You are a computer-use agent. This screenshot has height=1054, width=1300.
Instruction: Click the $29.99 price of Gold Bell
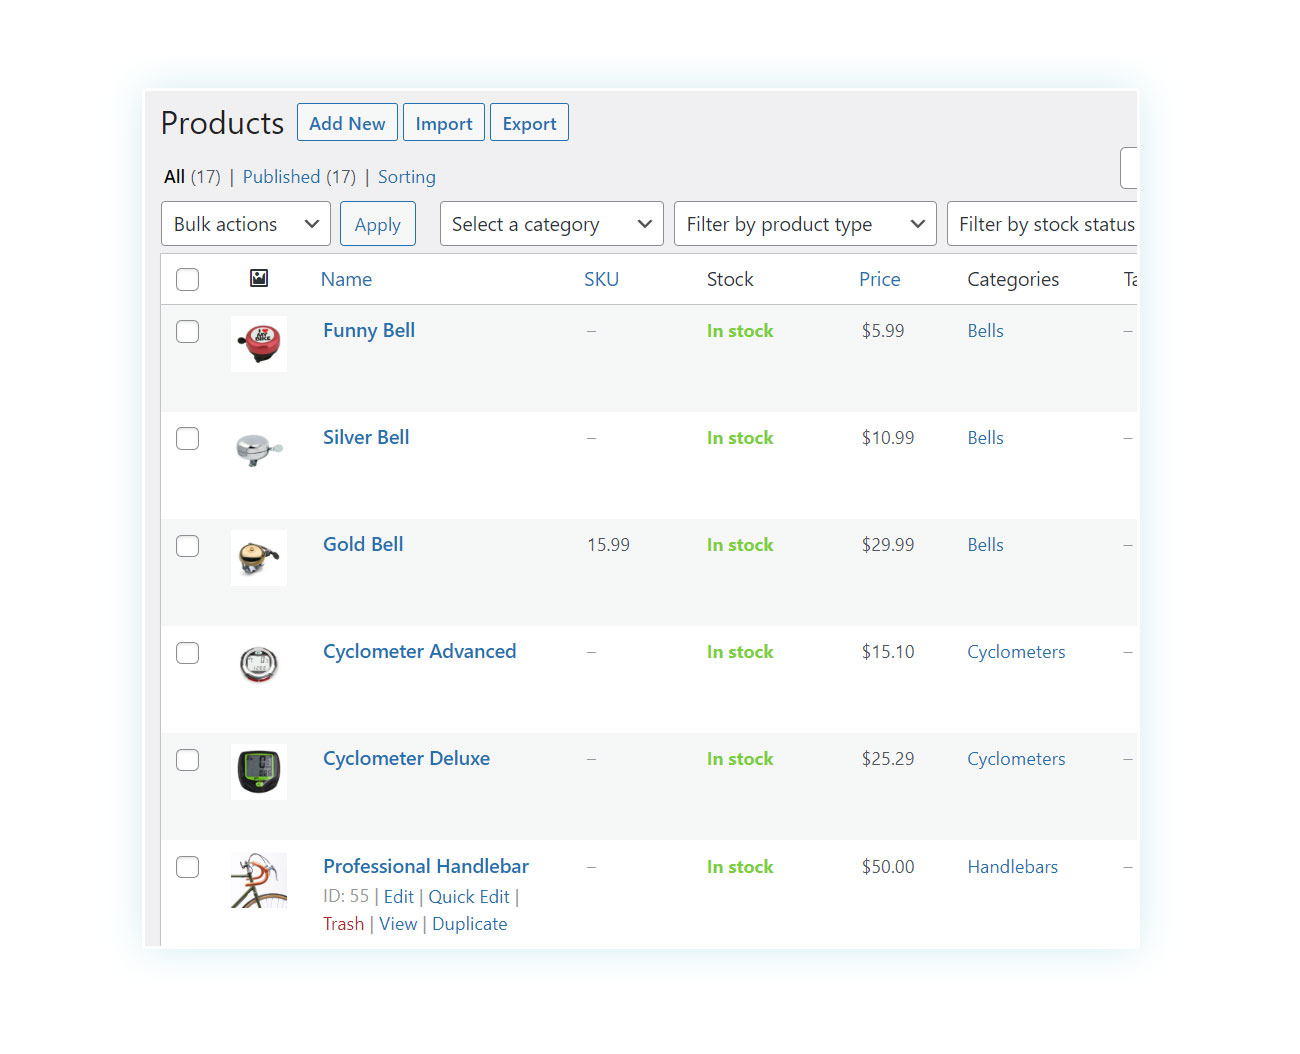click(x=888, y=545)
